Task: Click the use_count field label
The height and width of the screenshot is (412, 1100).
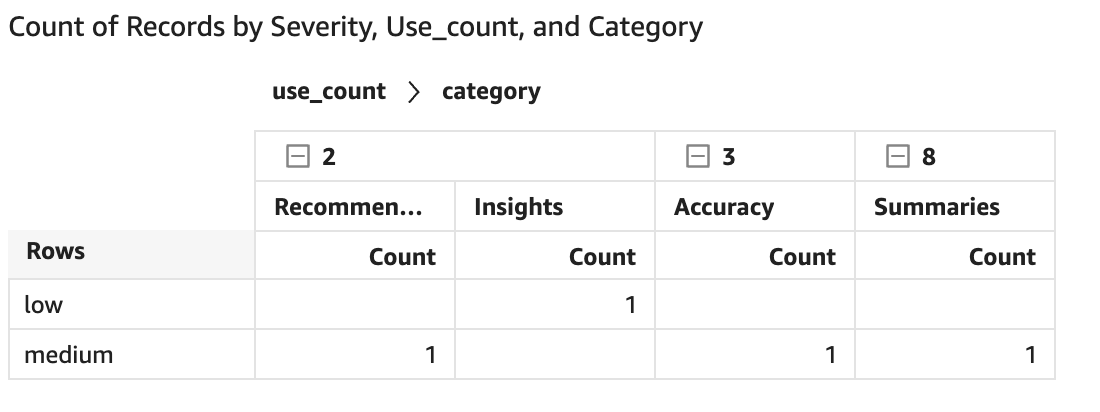Action: point(328,92)
